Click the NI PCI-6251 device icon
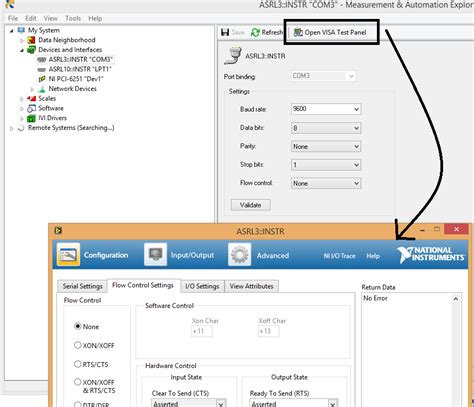 point(42,79)
